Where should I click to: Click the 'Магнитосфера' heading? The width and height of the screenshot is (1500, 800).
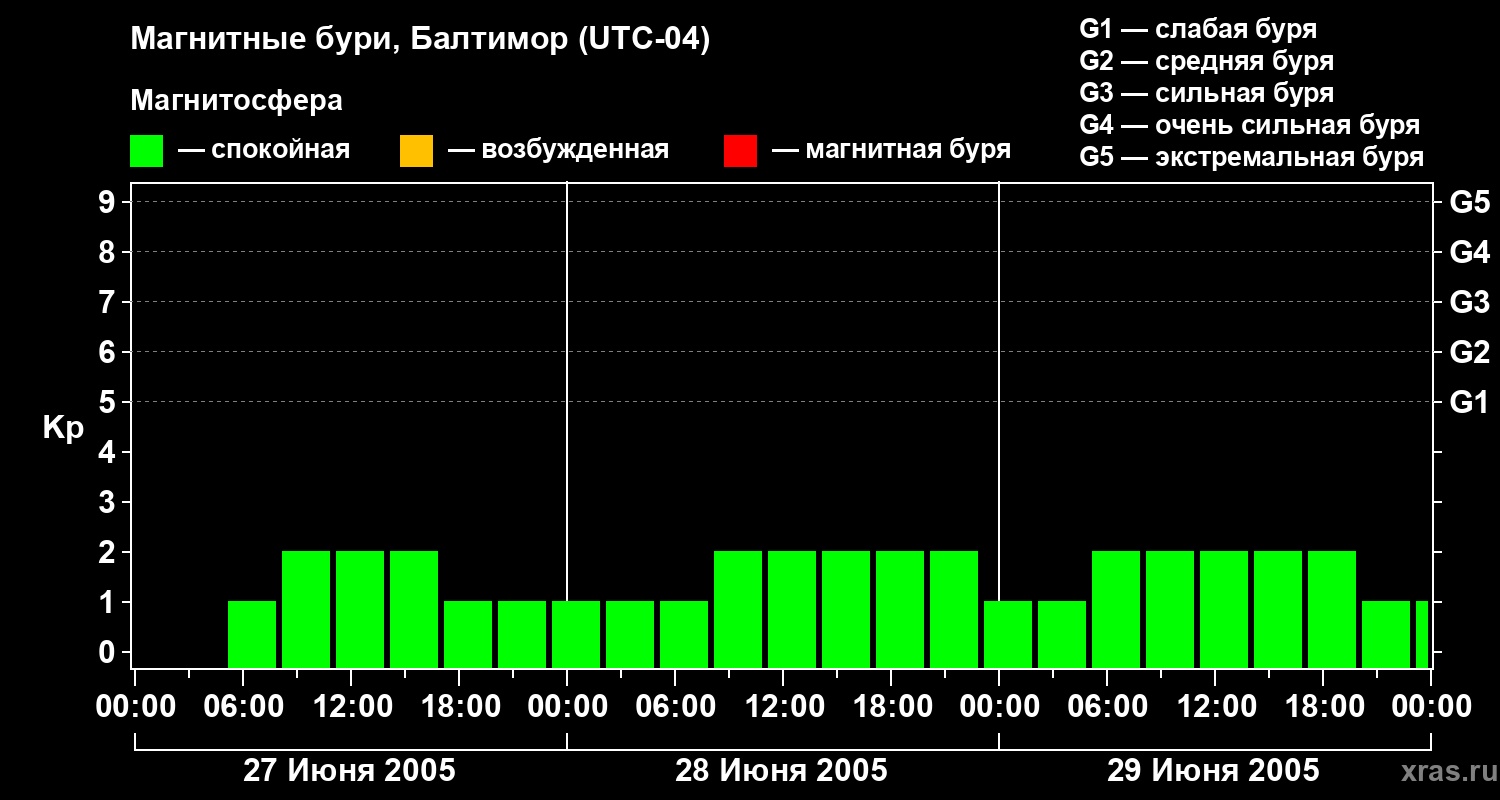(236, 101)
